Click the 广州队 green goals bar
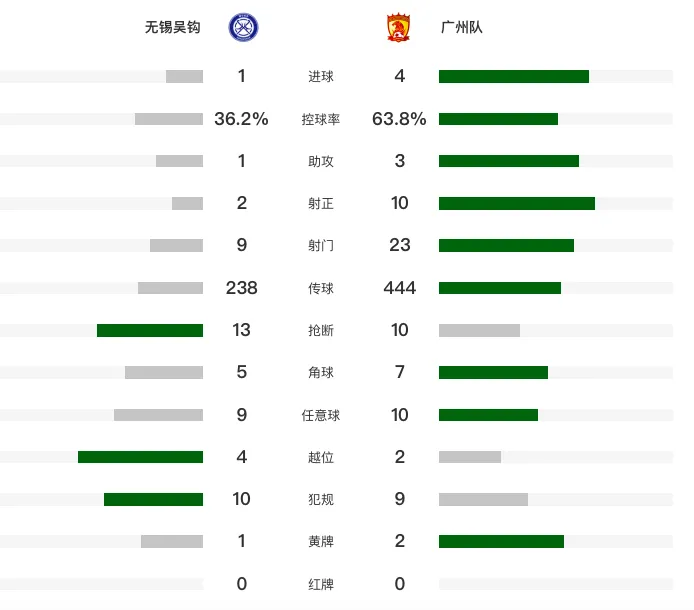The height and width of the screenshot is (610, 694). pyautogui.click(x=514, y=77)
